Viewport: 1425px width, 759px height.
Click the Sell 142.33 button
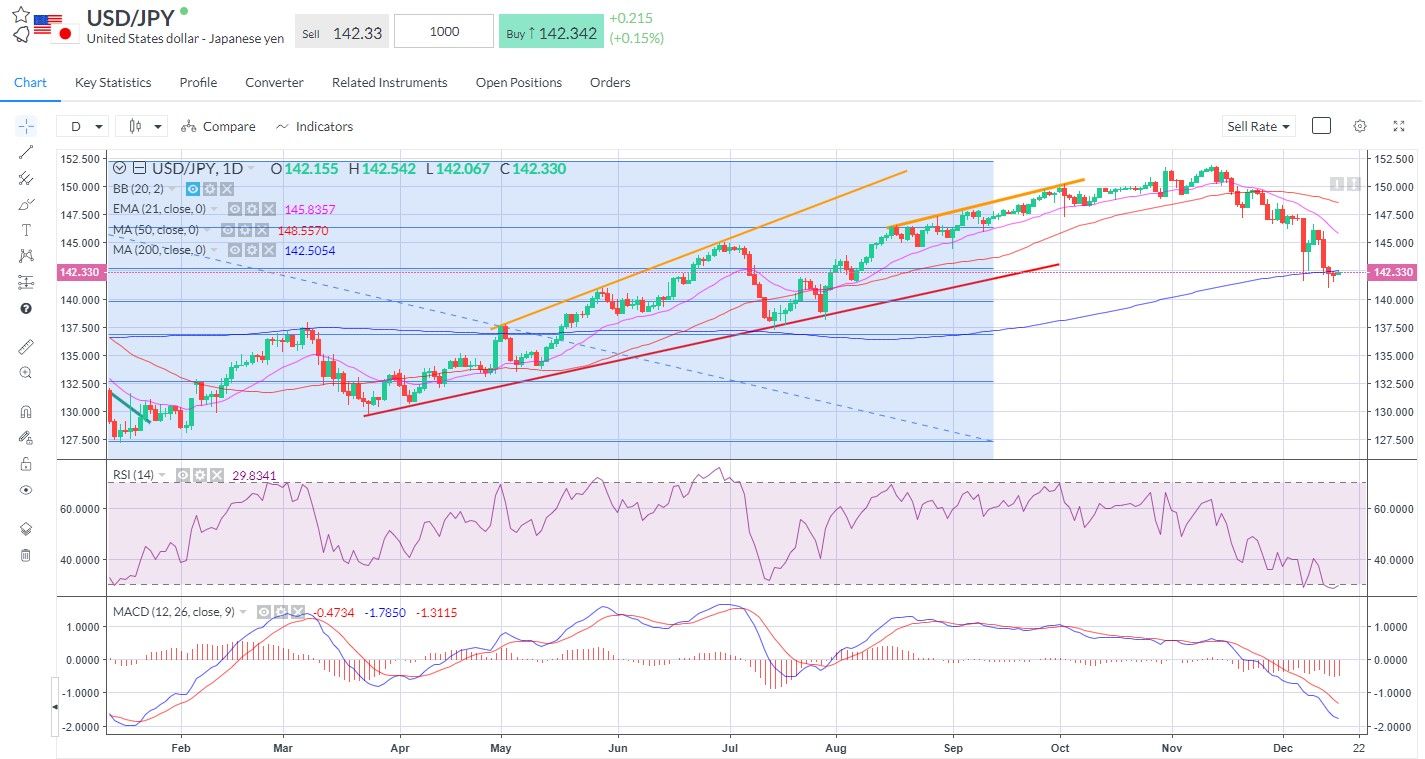342,32
